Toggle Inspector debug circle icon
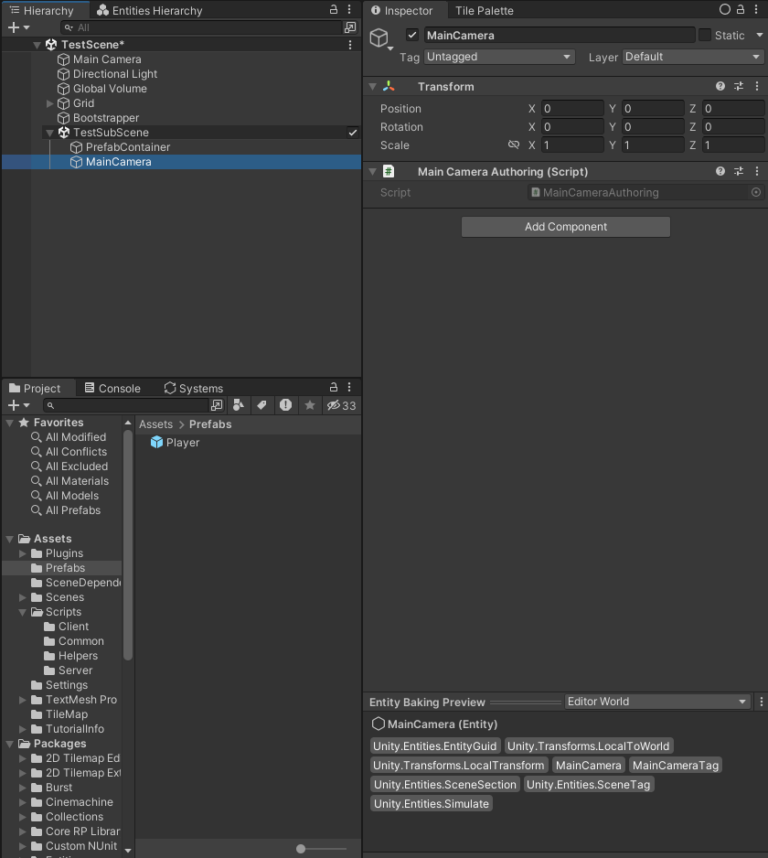768x858 pixels. [x=725, y=9]
